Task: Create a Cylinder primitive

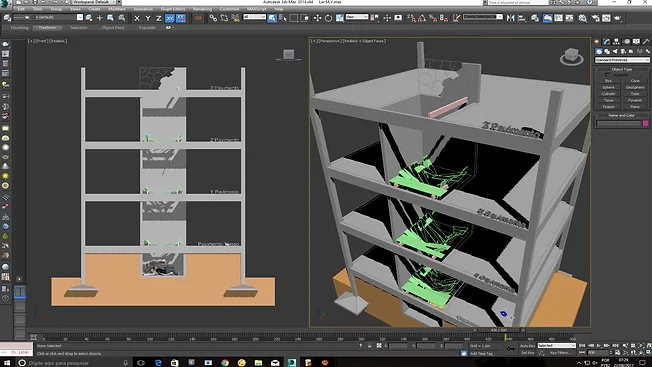Action: (x=608, y=94)
